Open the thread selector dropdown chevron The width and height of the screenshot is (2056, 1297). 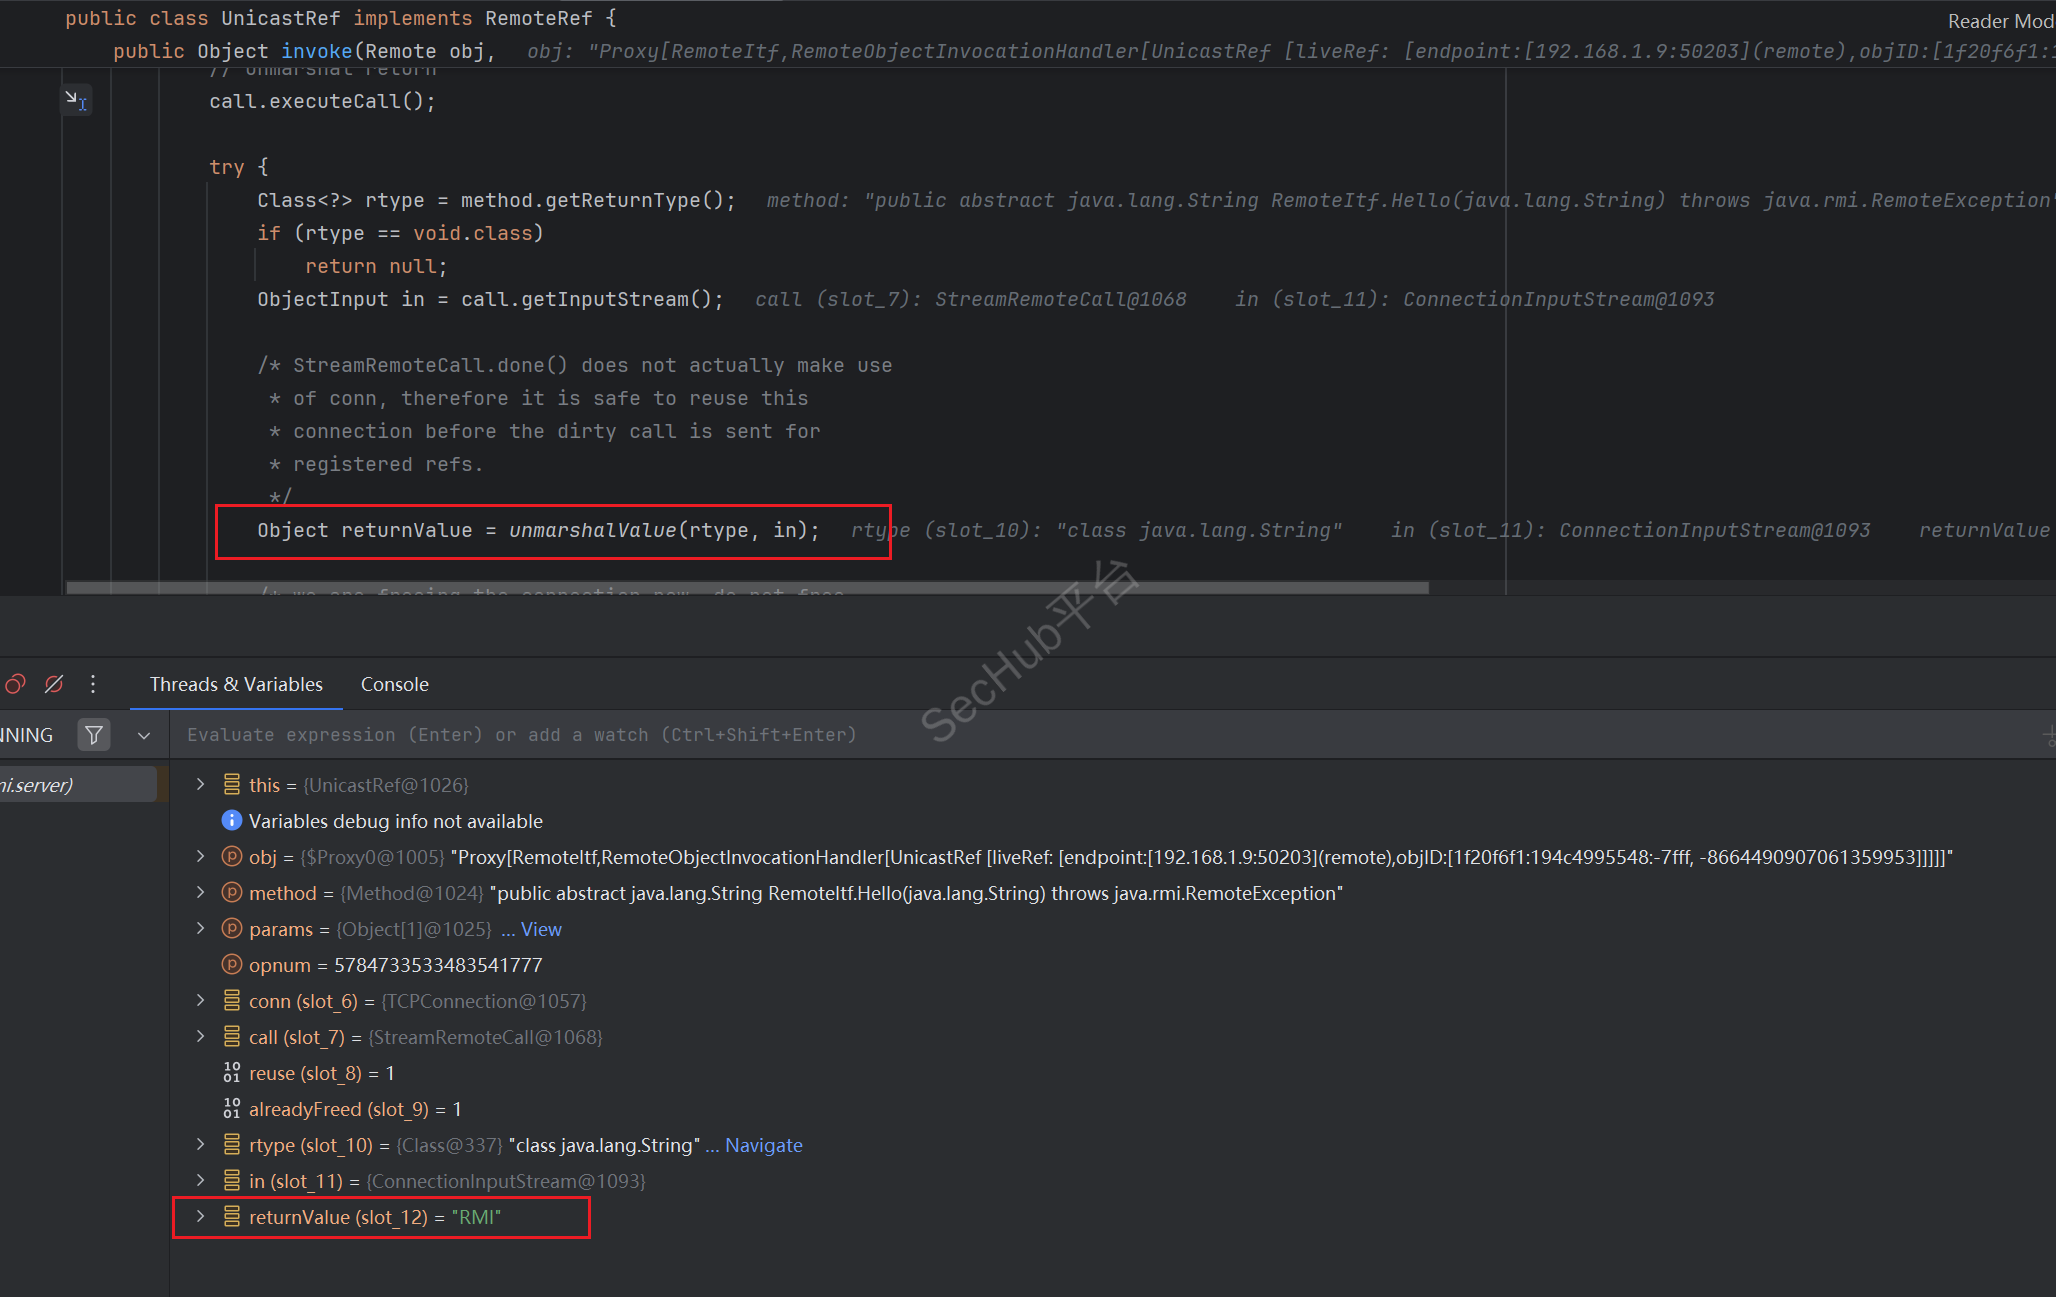coord(144,735)
